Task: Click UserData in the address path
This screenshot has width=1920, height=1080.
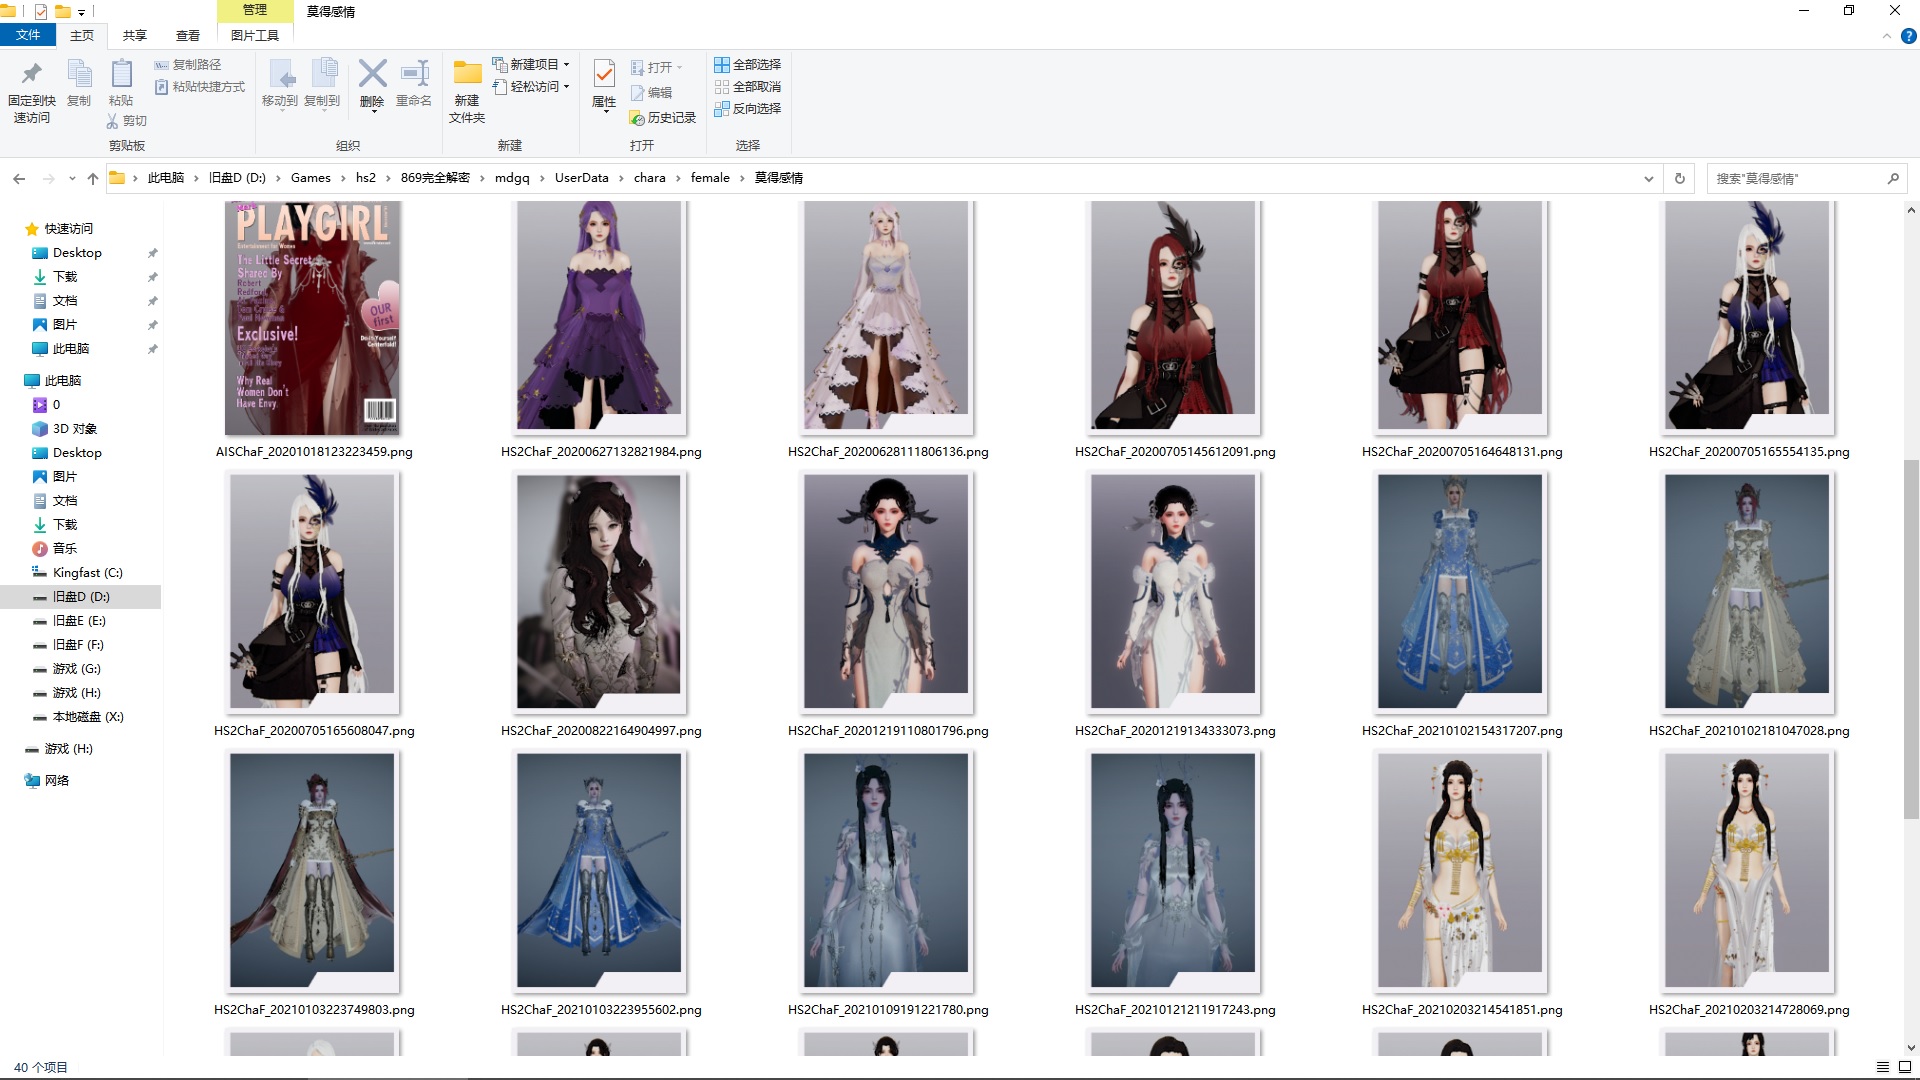Action: [x=582, y=178]
